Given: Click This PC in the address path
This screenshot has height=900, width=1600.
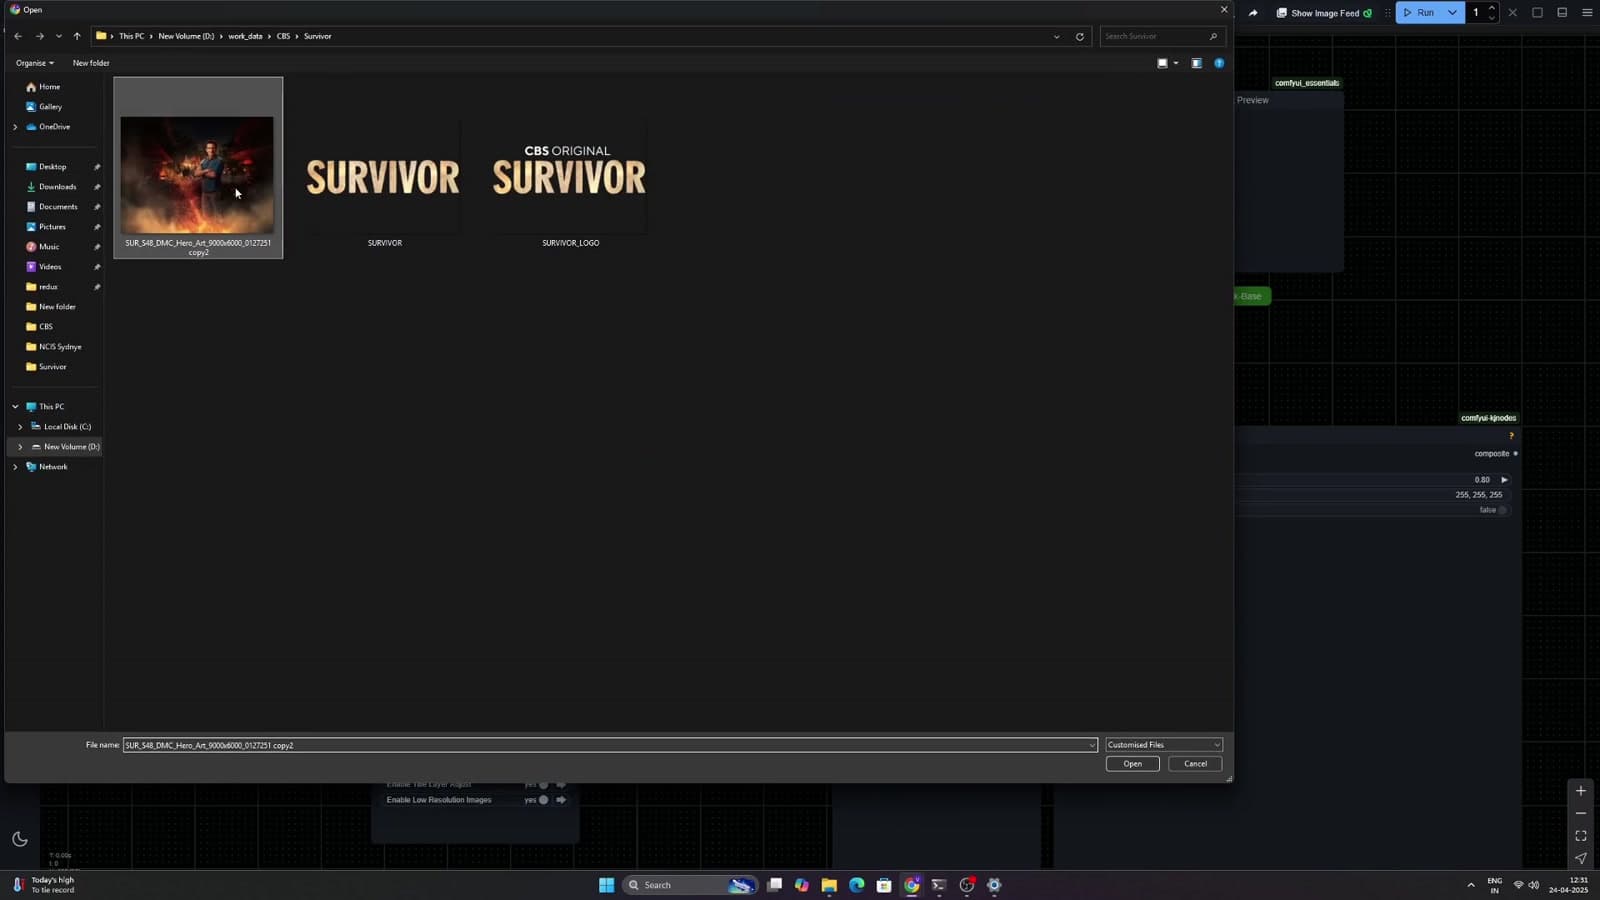Looking at the screenshot, I should (x=131, y=36).
